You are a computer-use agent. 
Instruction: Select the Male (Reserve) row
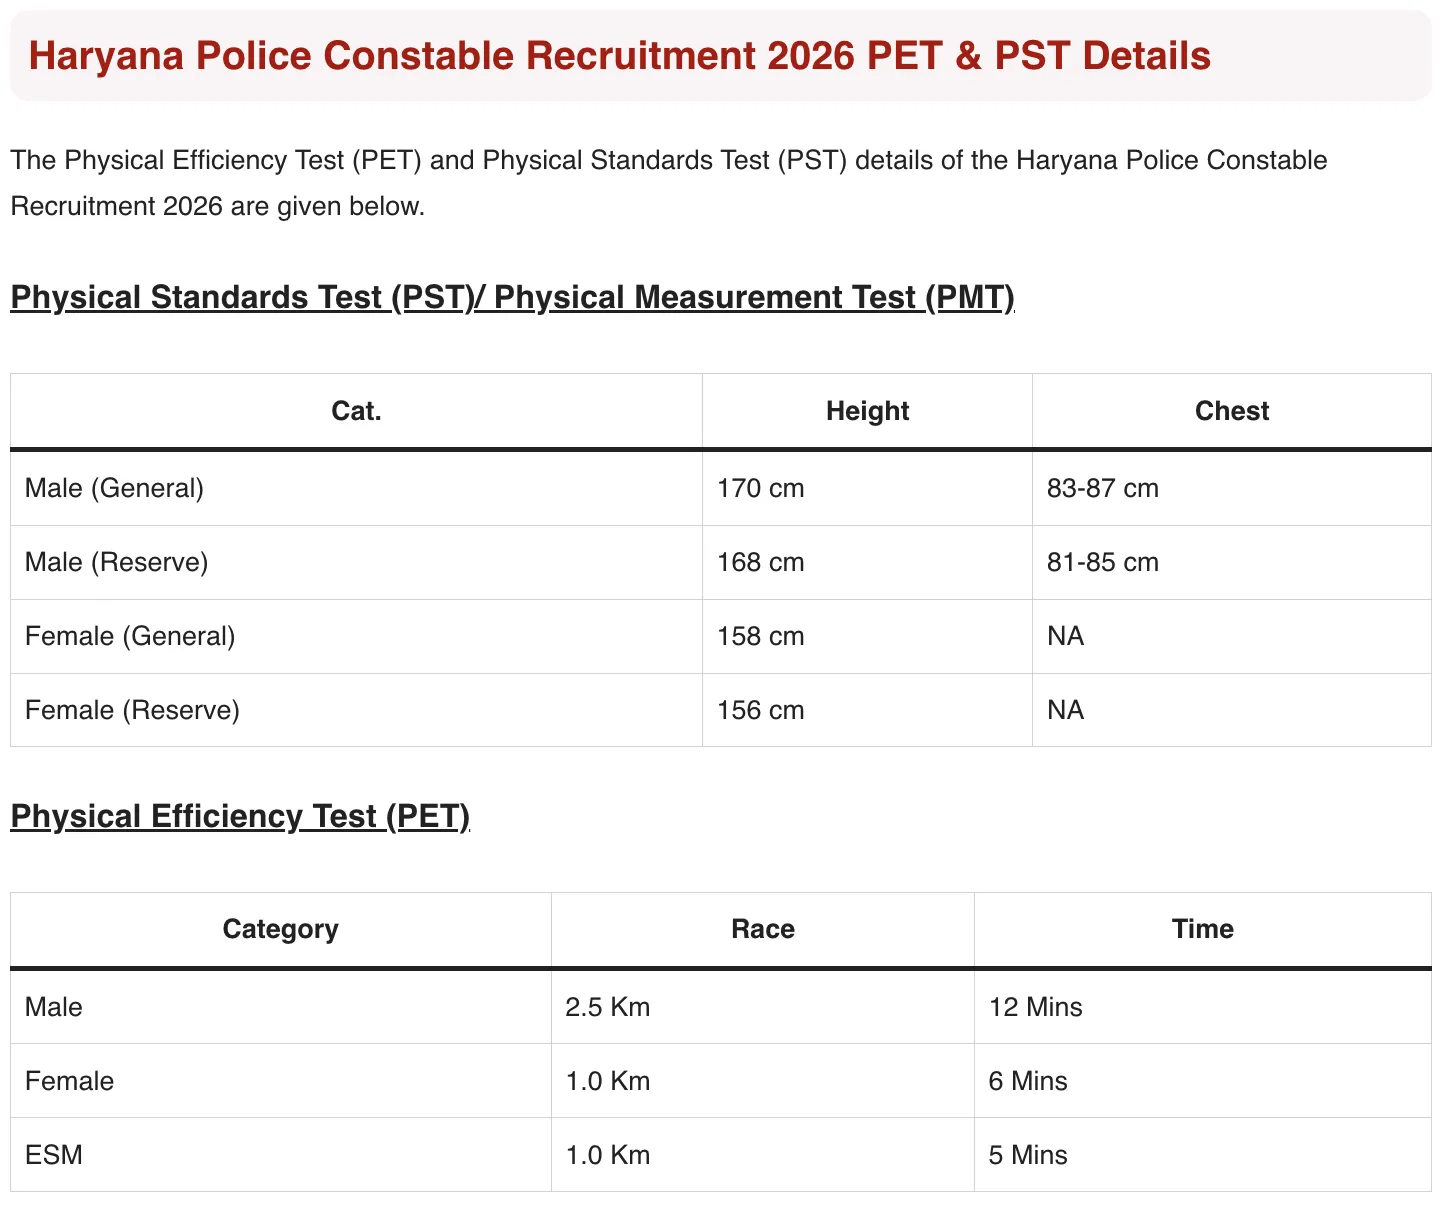116,562
